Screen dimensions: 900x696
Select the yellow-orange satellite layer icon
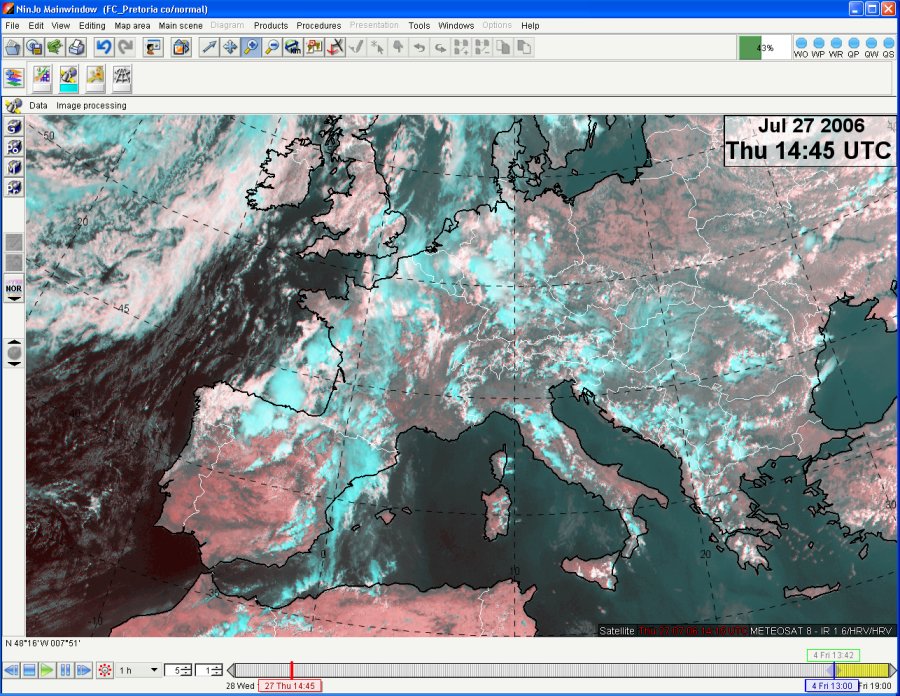(95, 78)
